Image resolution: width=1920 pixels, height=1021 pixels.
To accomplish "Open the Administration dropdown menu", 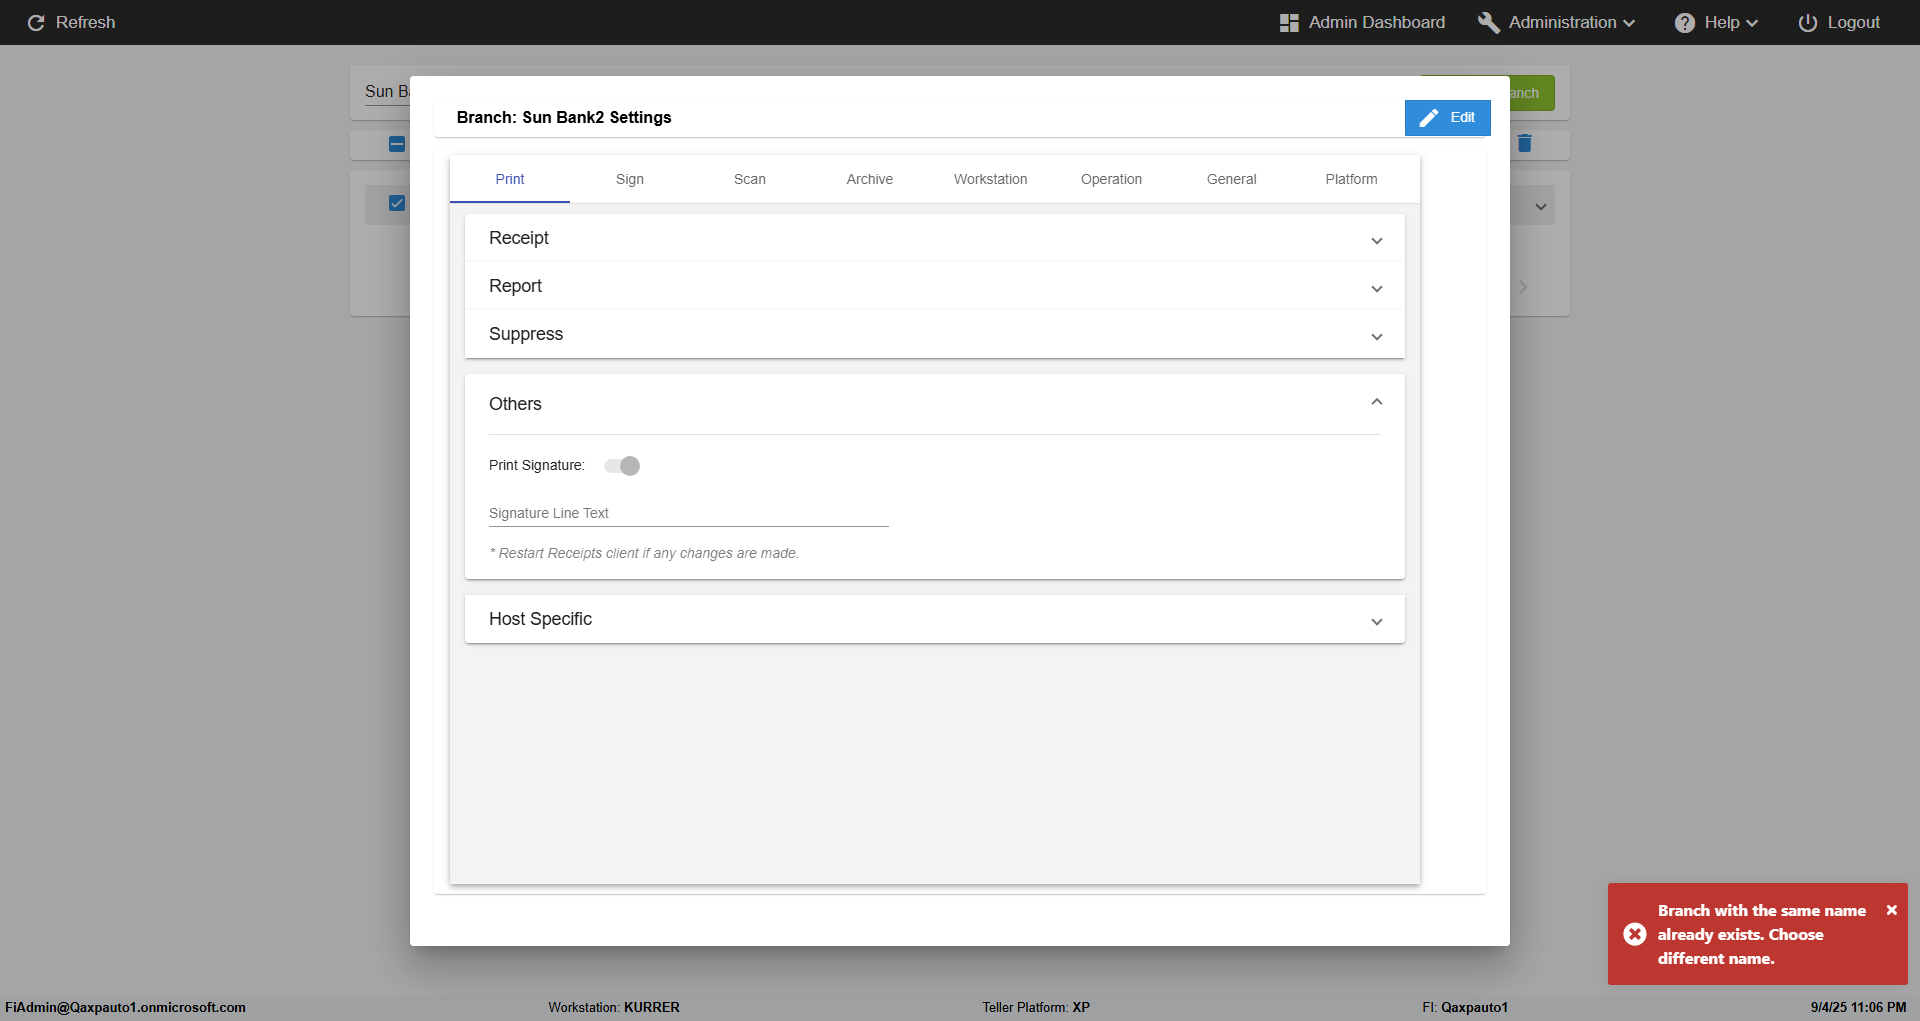I will tap(1571, 23).
